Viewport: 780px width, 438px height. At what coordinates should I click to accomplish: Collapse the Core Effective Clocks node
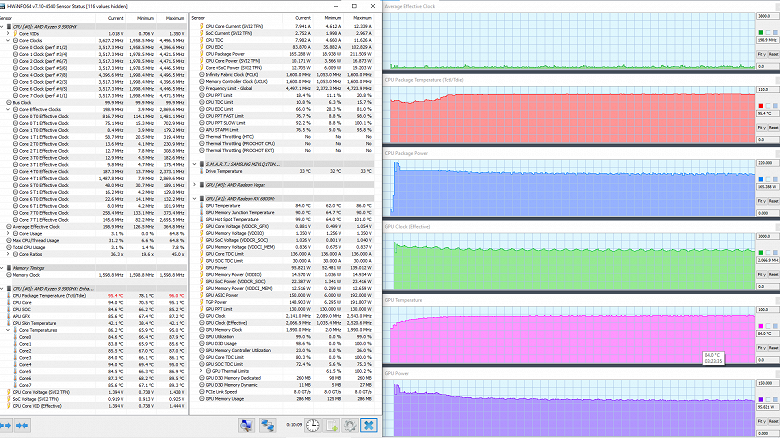point(8,110)
